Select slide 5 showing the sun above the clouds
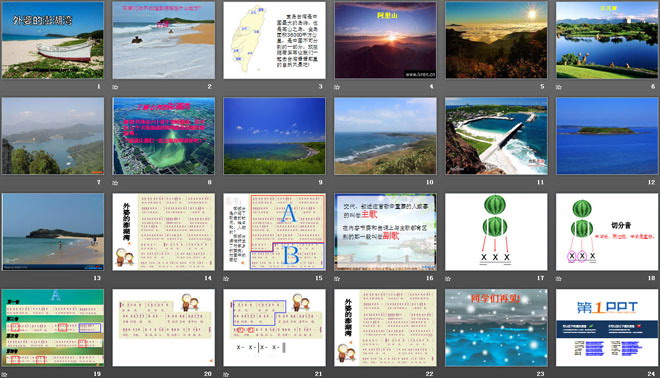This screenshot has width=660, height=378. (496, 40)
